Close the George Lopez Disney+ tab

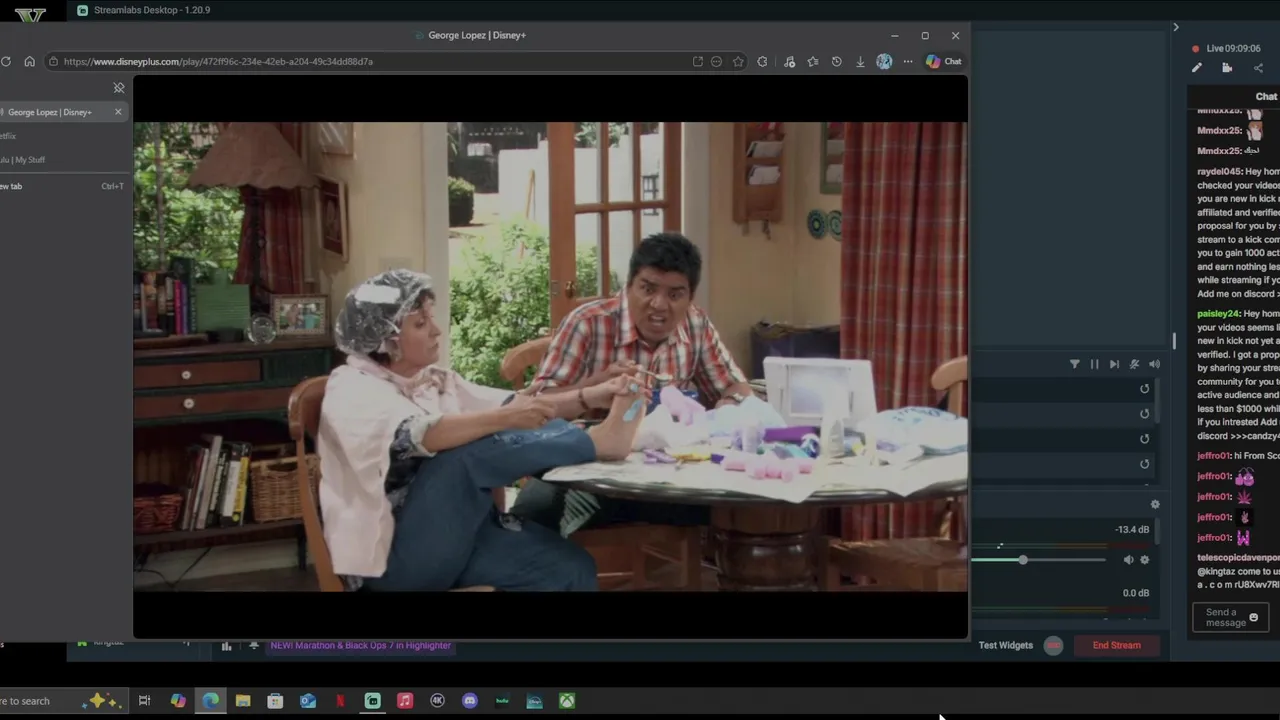point(118,112)
